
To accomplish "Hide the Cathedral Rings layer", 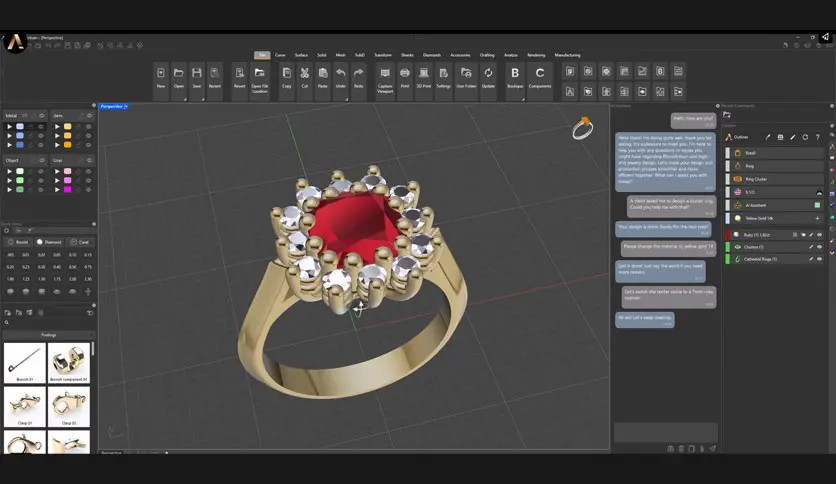I will [819, 259].
